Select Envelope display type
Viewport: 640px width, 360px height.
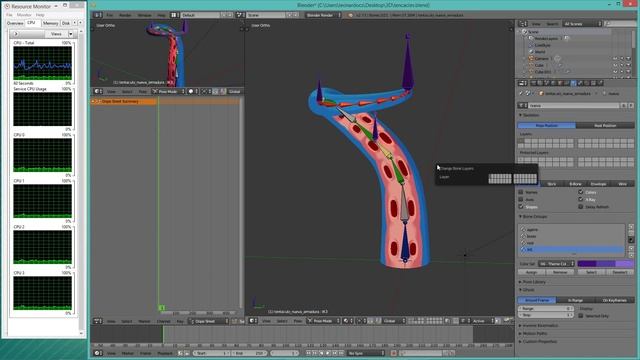coord(598,184)
